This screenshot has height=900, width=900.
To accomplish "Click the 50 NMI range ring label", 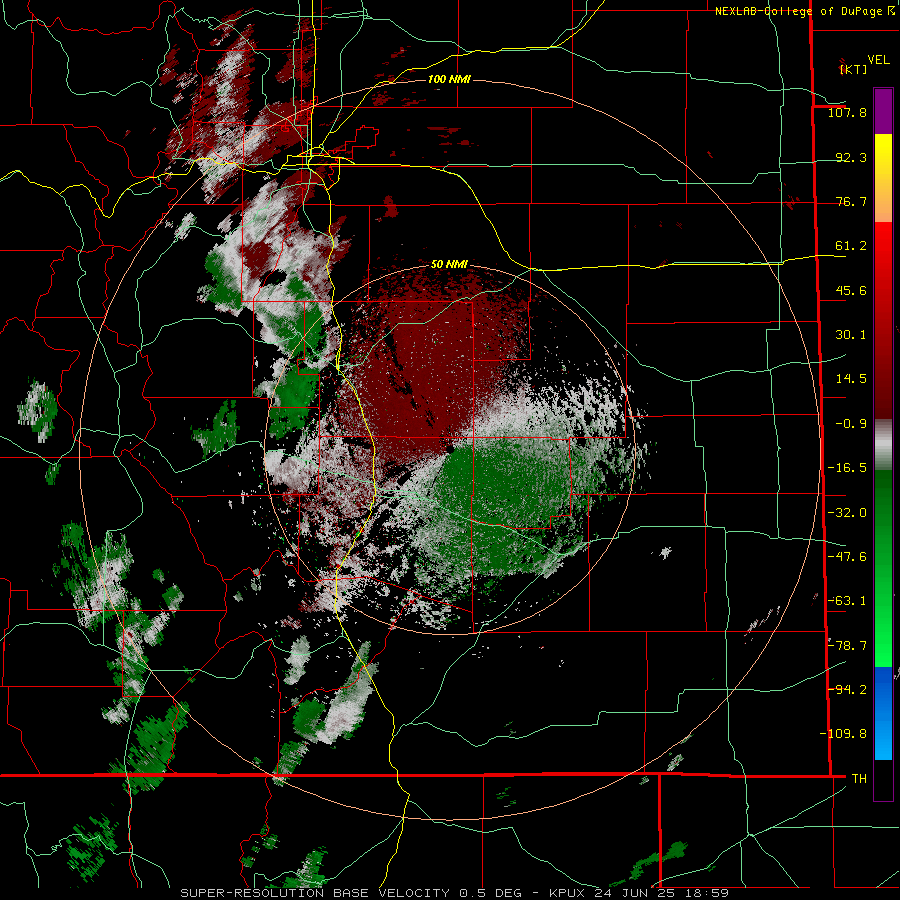I will click(x=449, y=264).
